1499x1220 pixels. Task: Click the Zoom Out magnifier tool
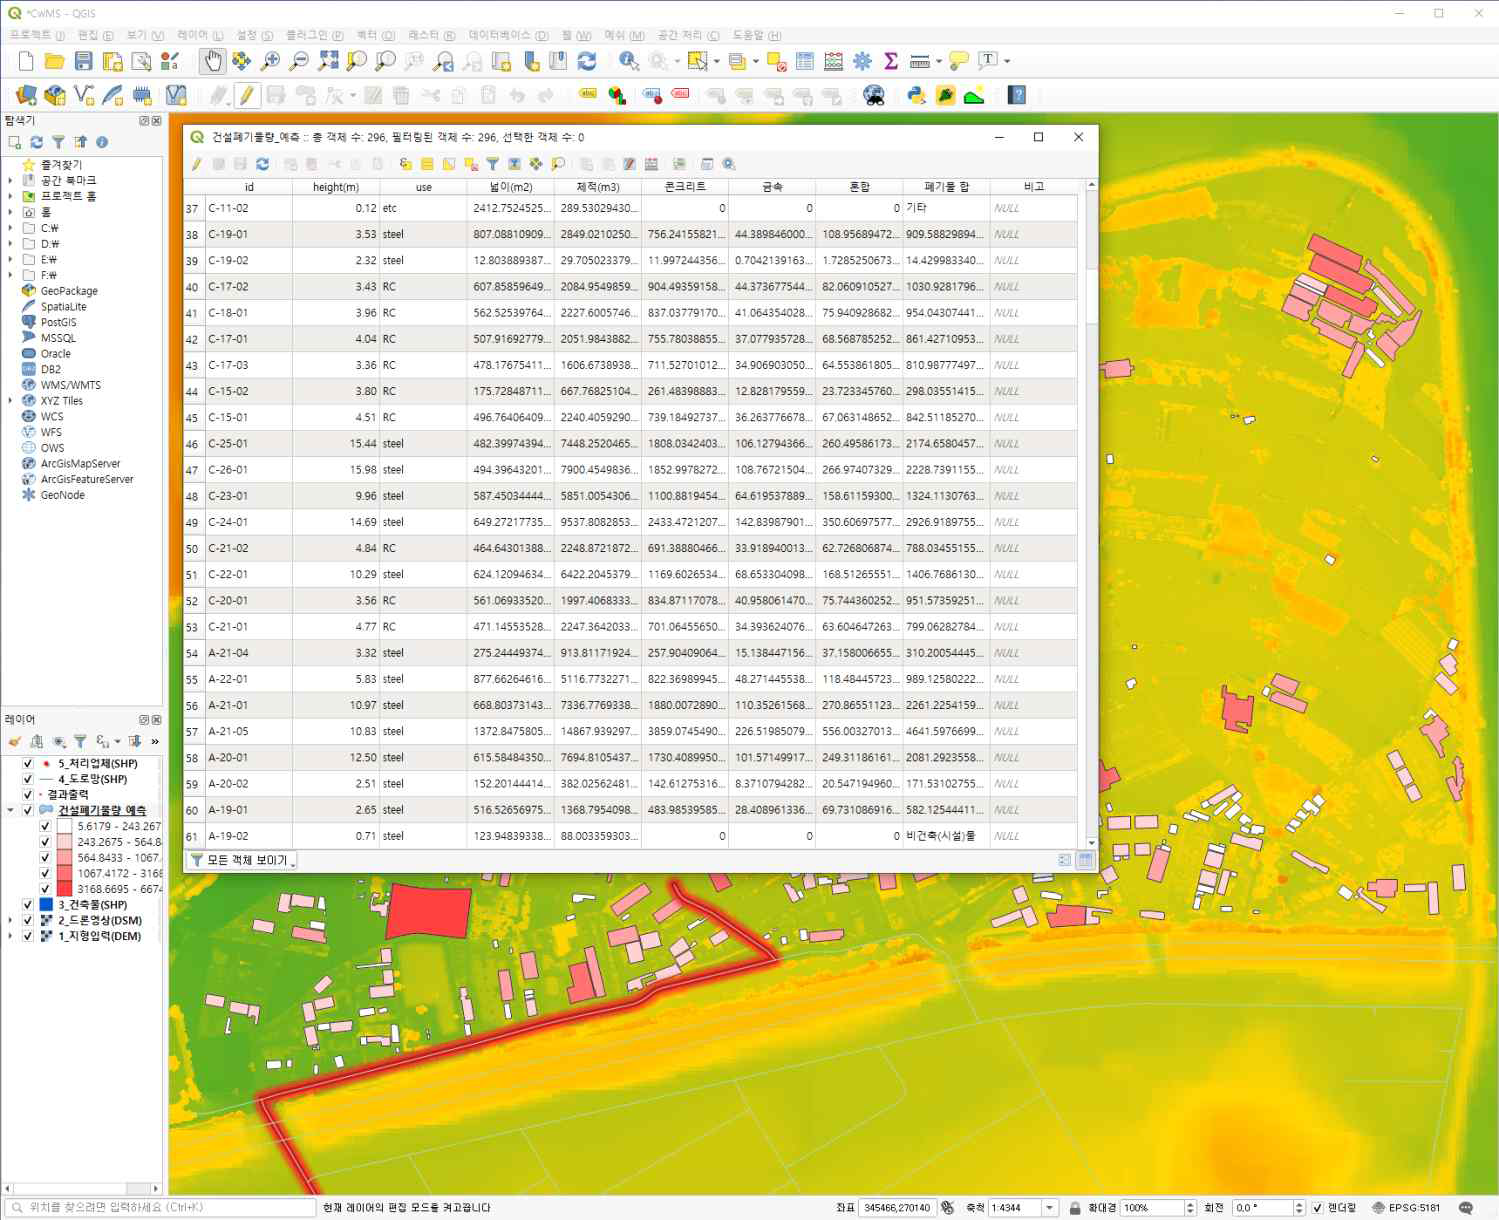point(298,62)
